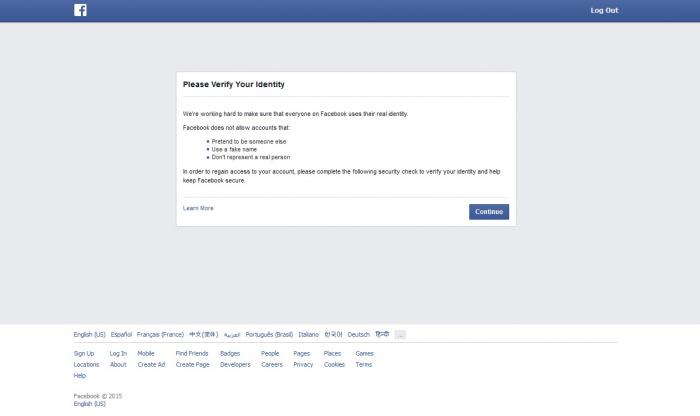Image resolution: width=700 pixels, height=416 pixels.
Task: Open the Find Friends footer link
Action: (192, 353)
